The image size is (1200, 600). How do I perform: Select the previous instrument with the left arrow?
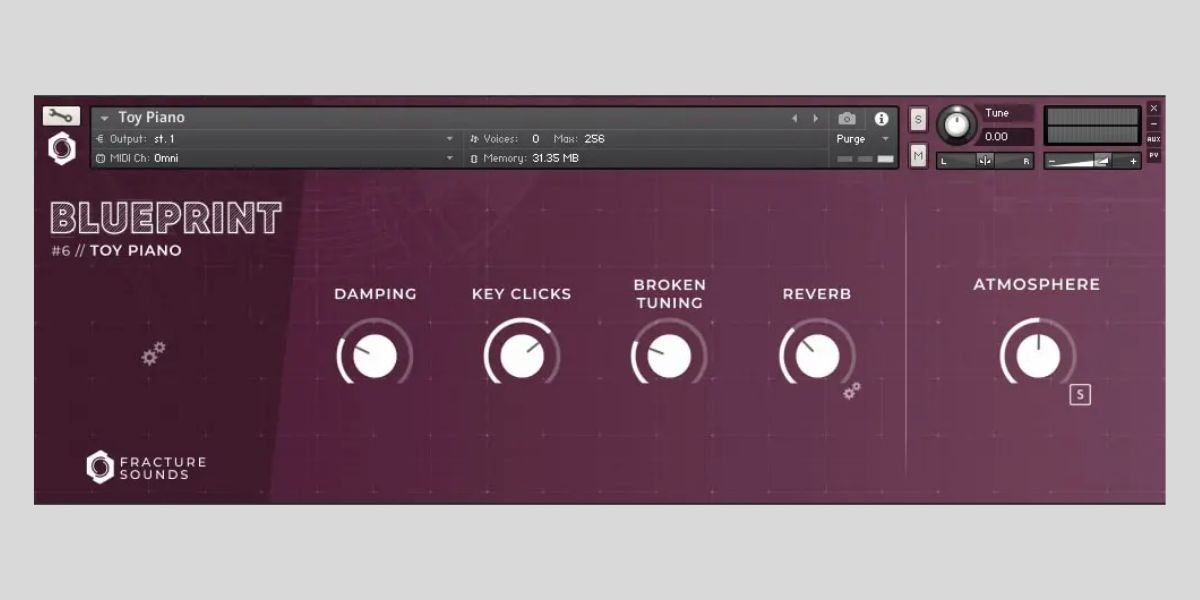coord(795,118)
